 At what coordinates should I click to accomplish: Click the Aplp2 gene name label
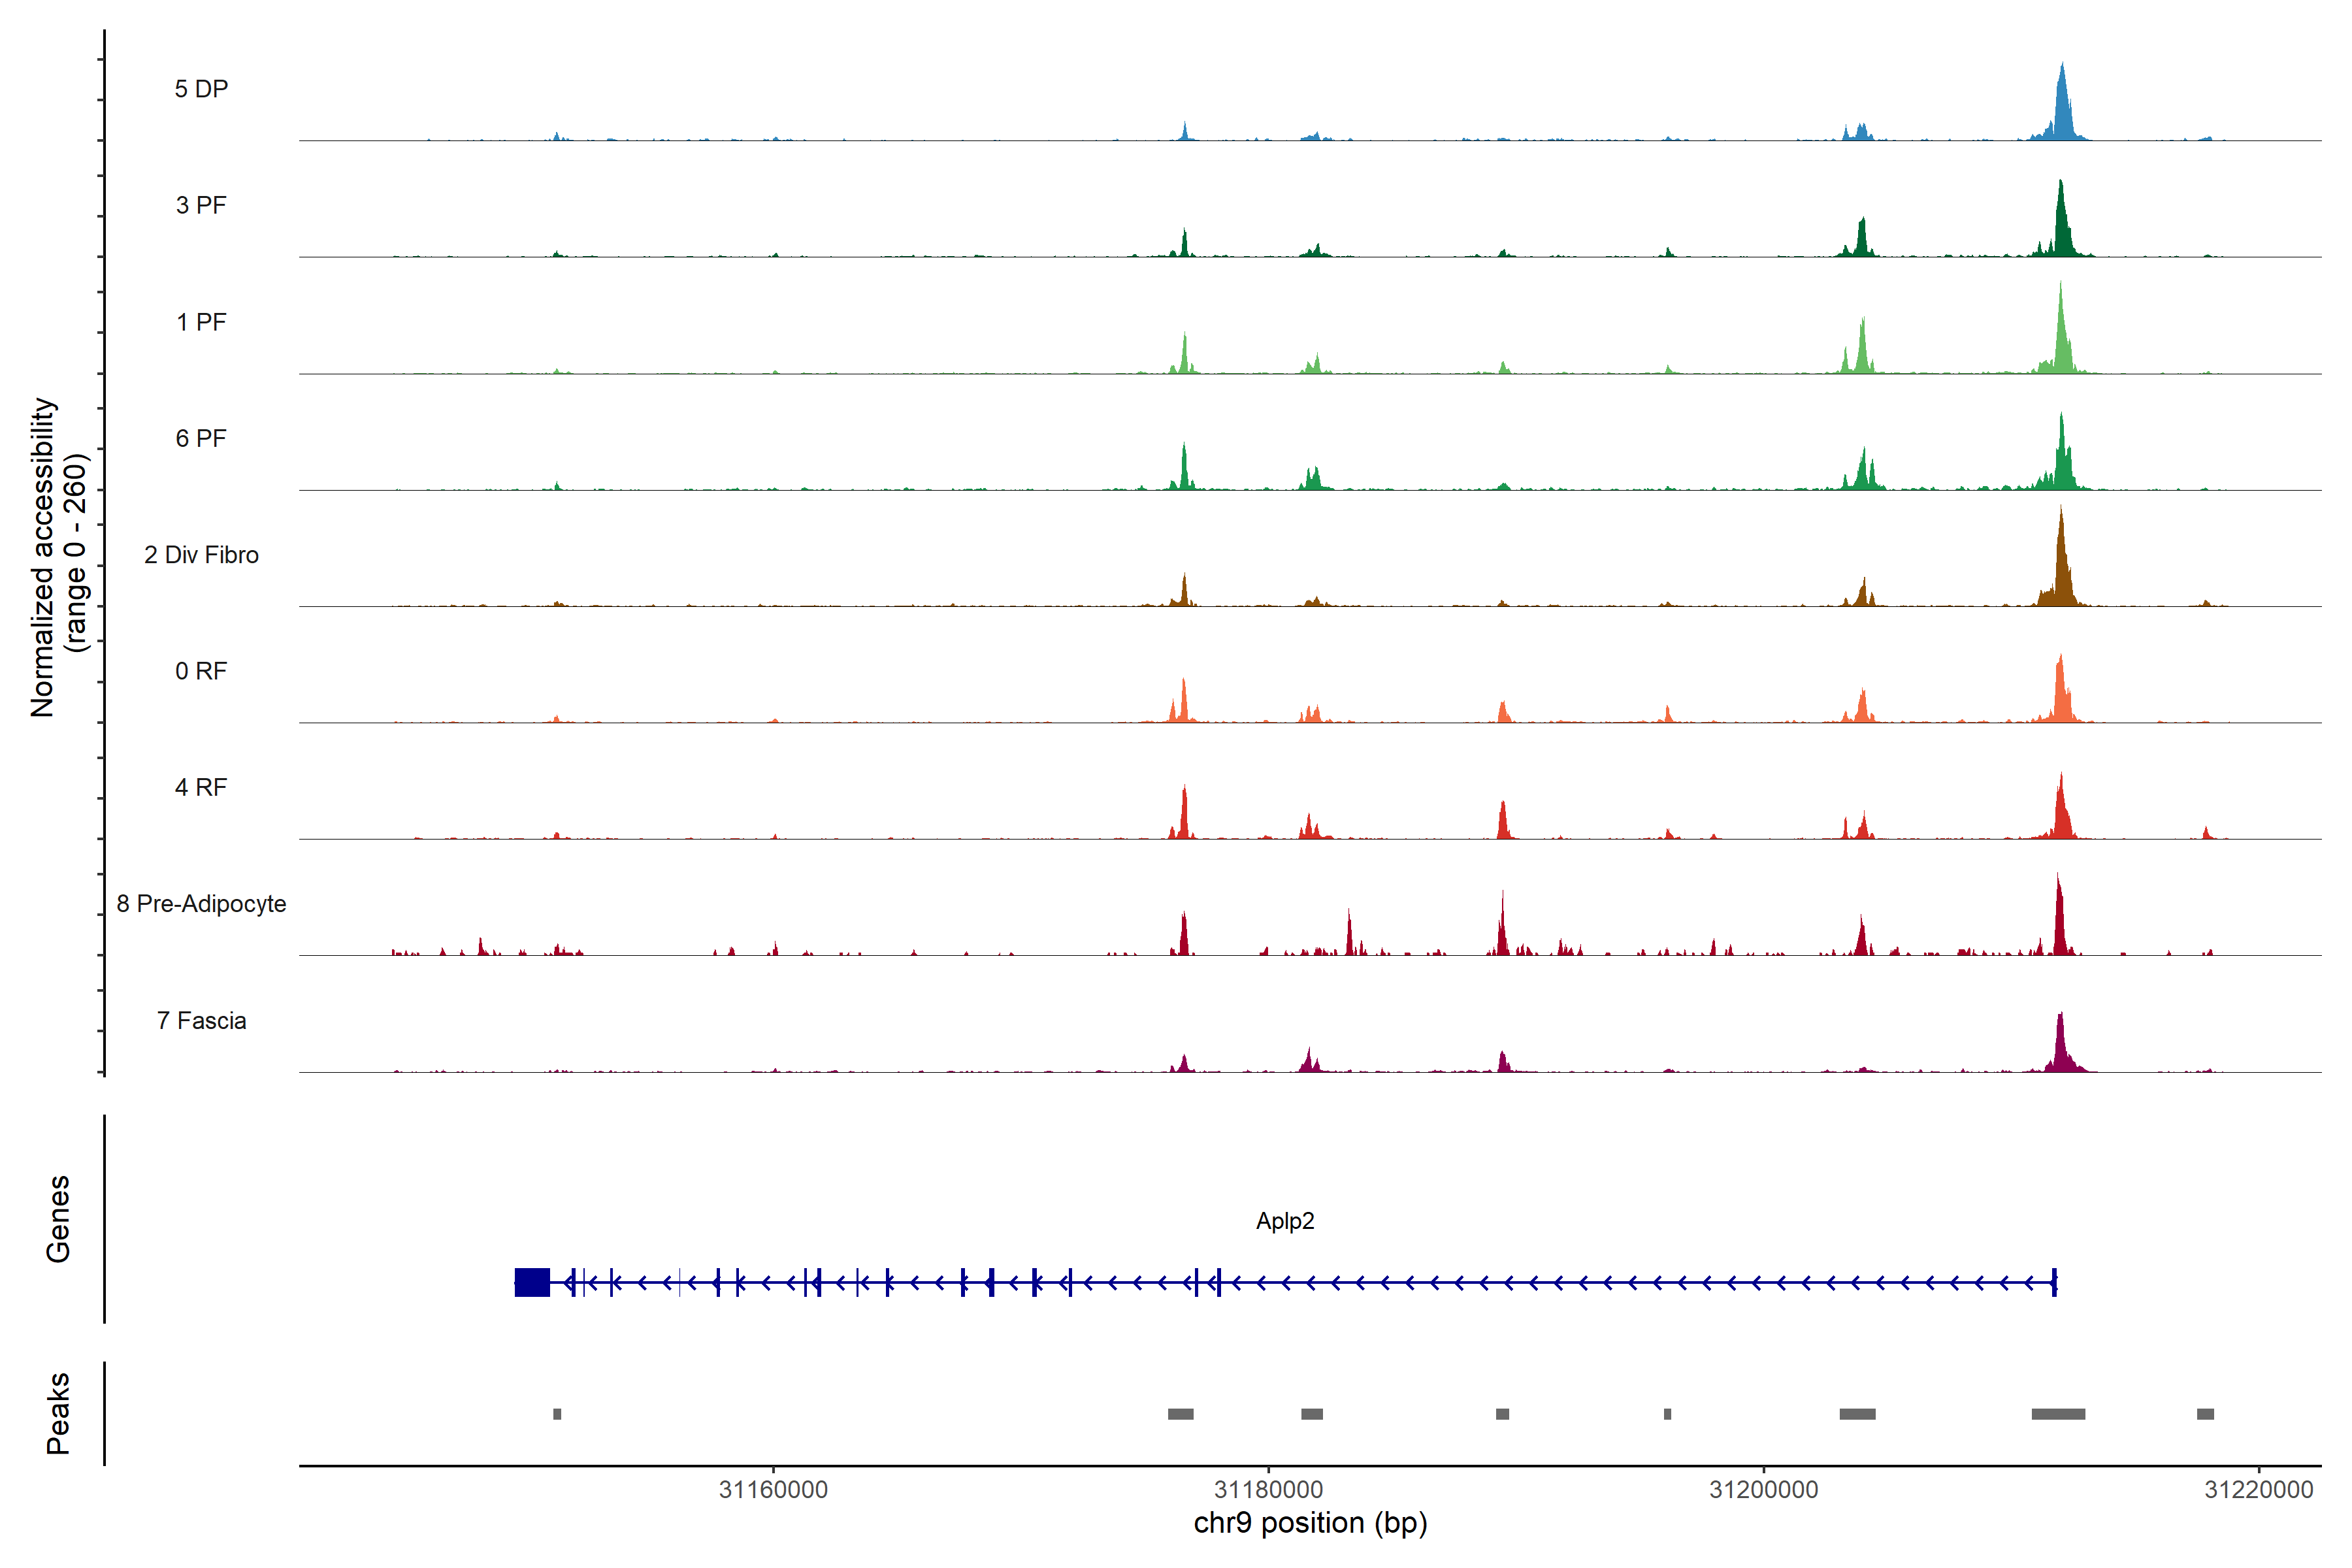point(1285,1220)
